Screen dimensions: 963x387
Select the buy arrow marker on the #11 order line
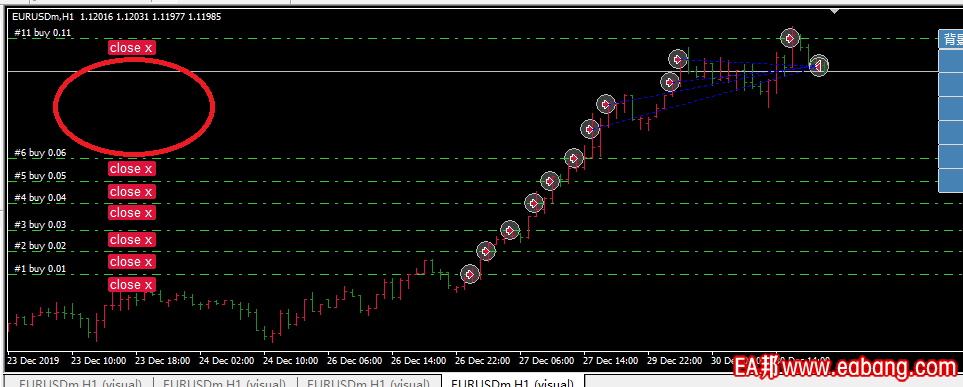pos(790,38)
